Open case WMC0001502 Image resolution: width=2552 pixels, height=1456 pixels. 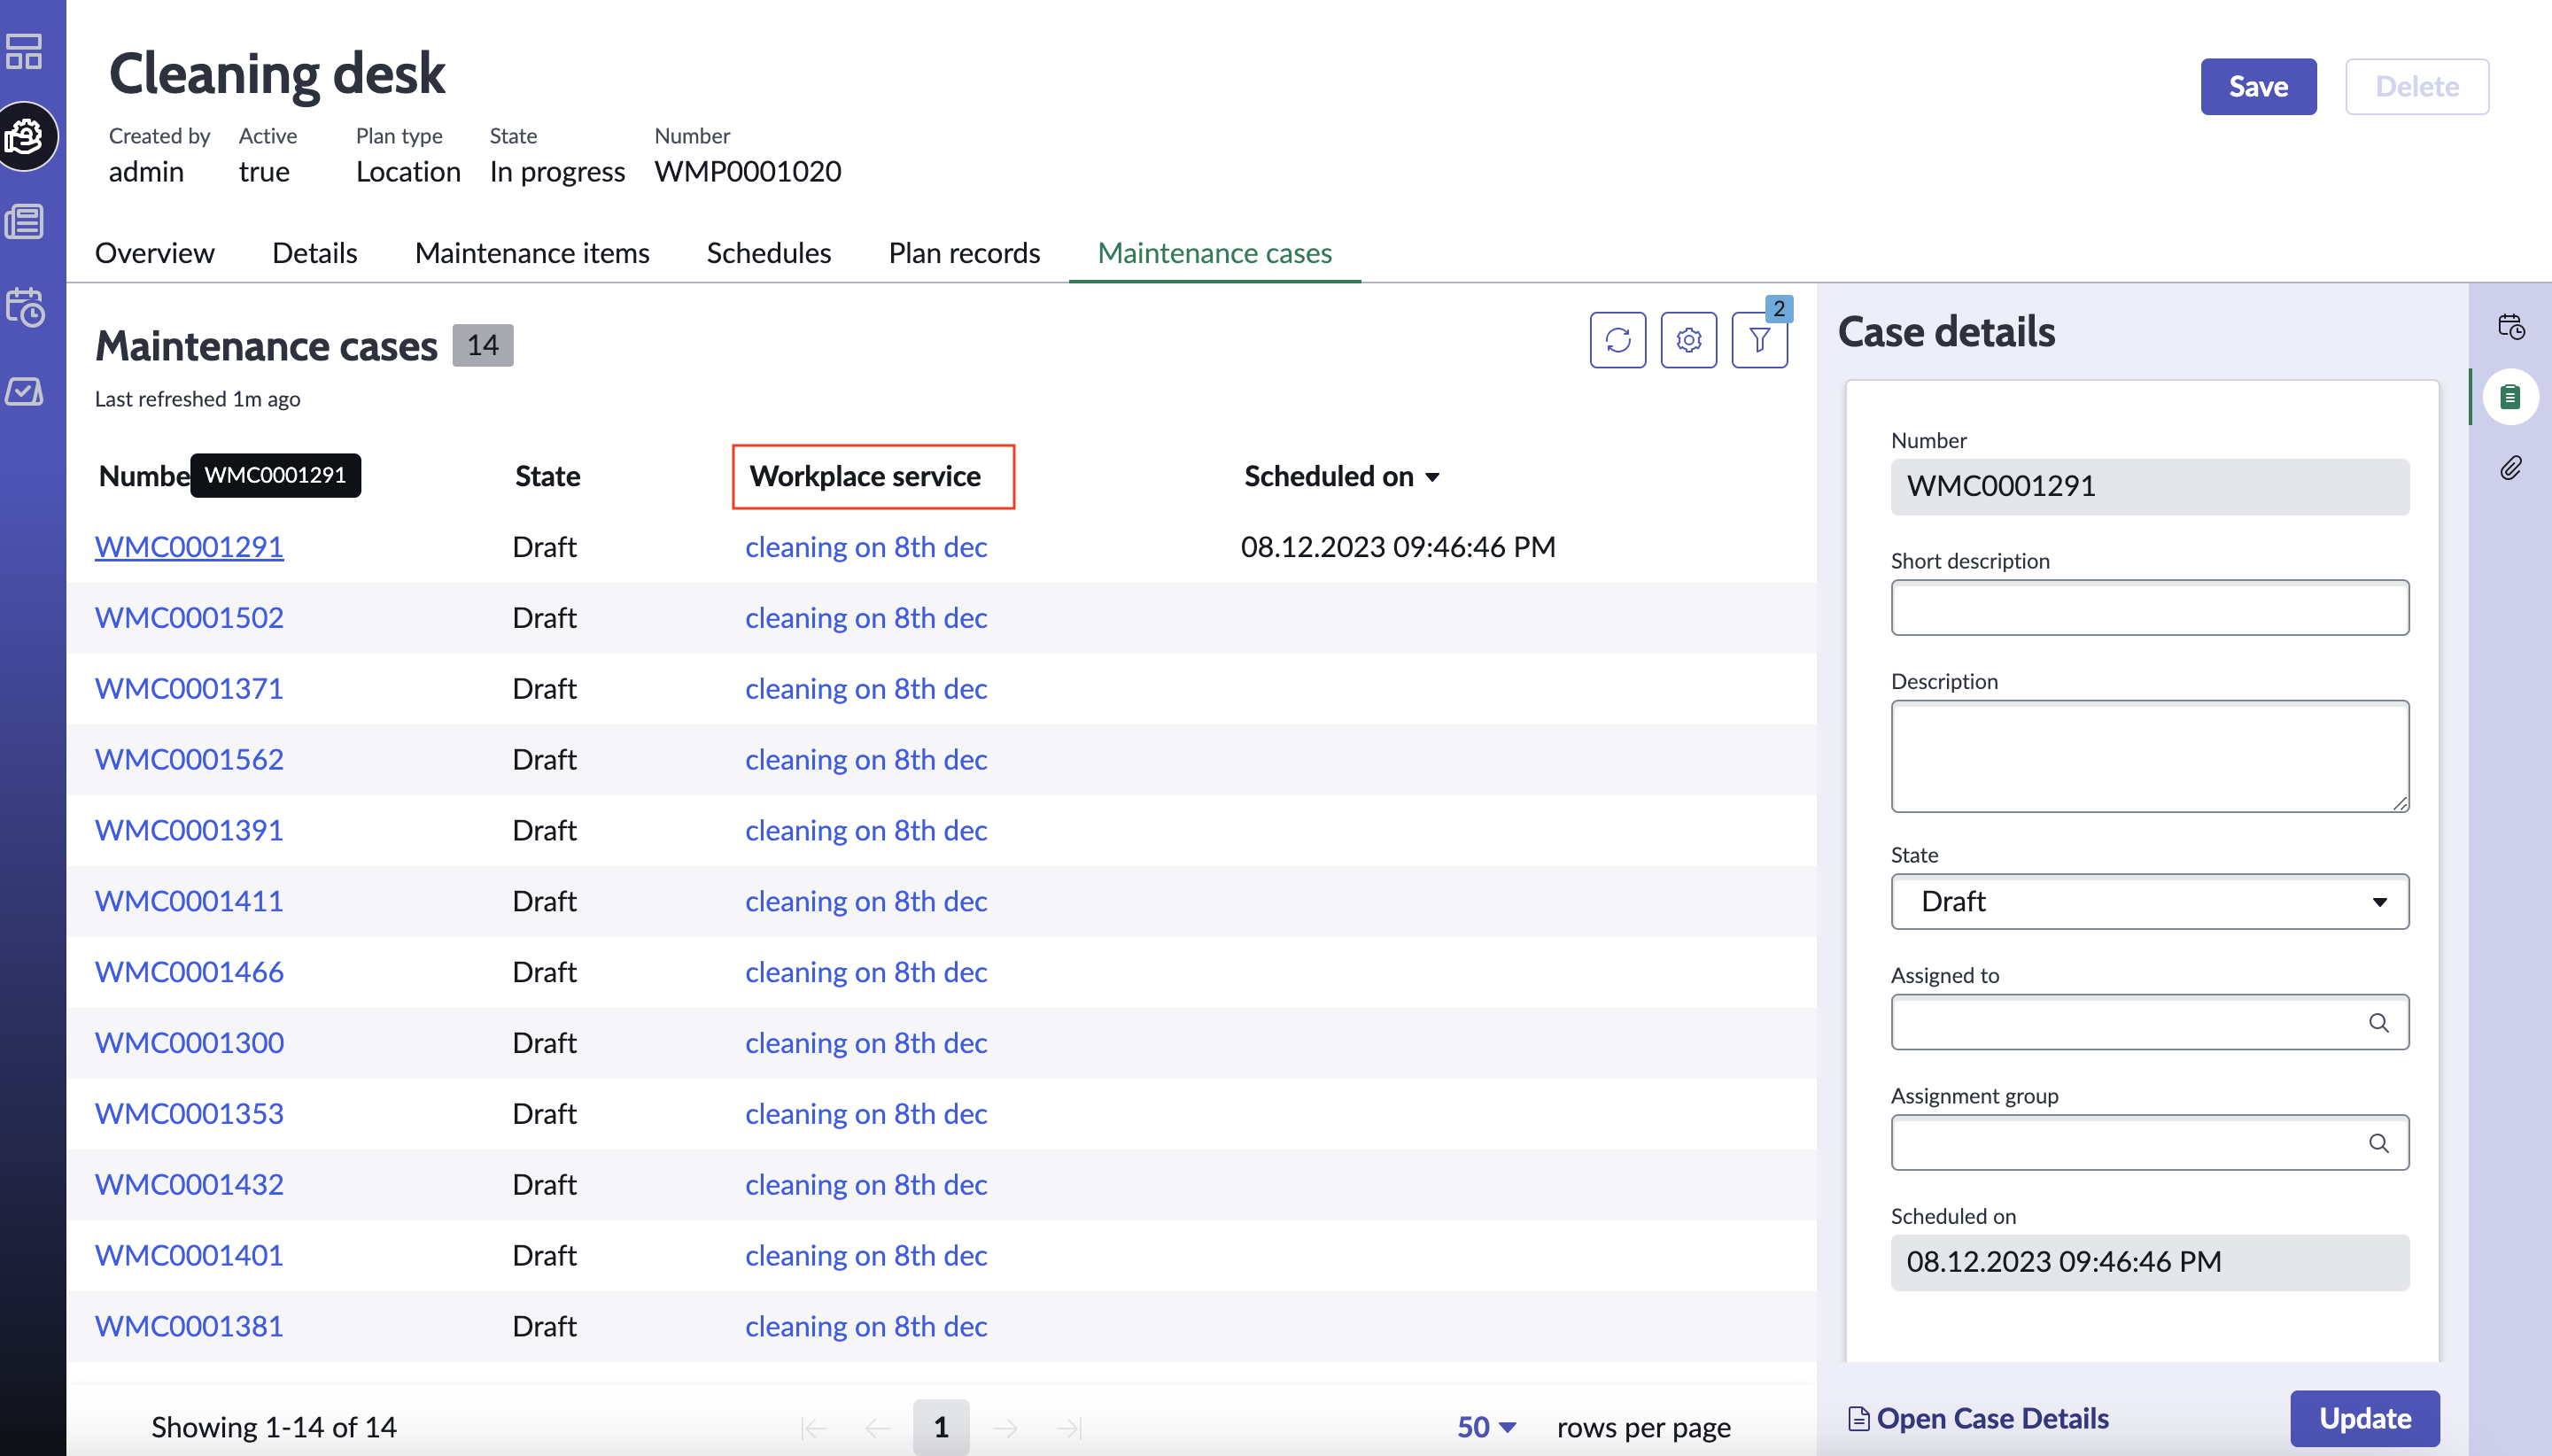click(189, 618)
